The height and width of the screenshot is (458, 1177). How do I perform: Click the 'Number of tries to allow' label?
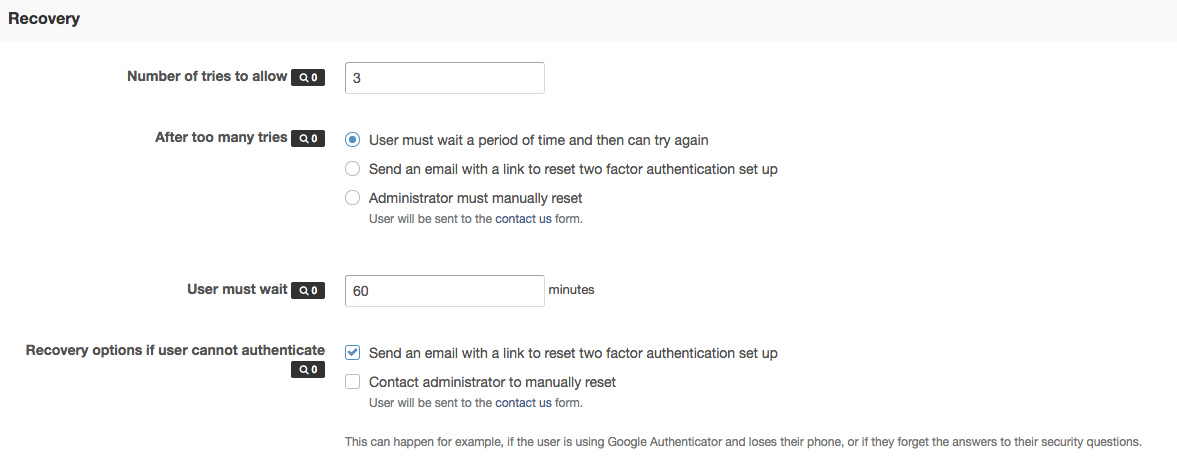tap(207, 76)
